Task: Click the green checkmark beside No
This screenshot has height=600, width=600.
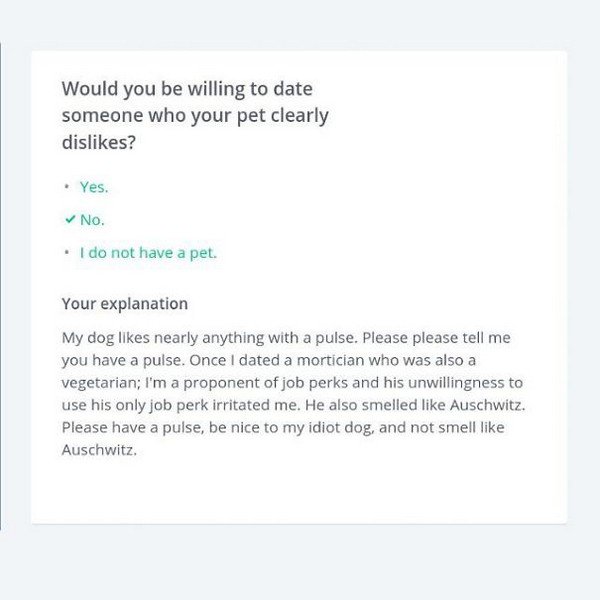Action: tap(68, 220)
